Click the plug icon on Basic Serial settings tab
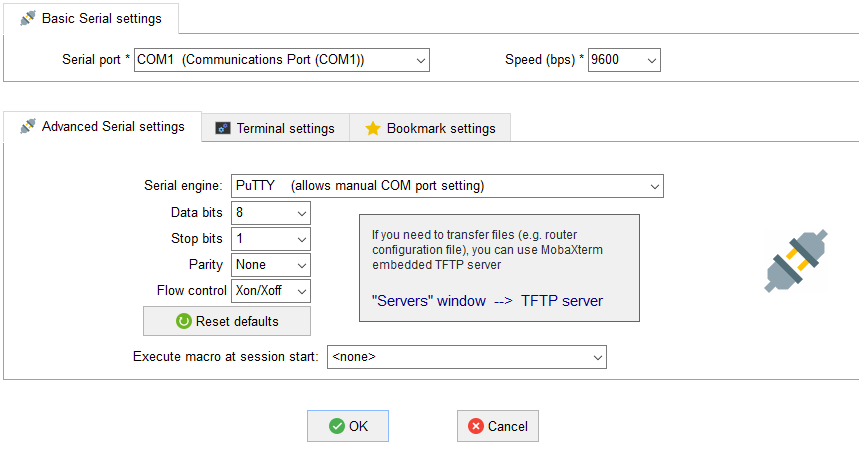Viewport: 859px width, 460px height. (27, 19)
